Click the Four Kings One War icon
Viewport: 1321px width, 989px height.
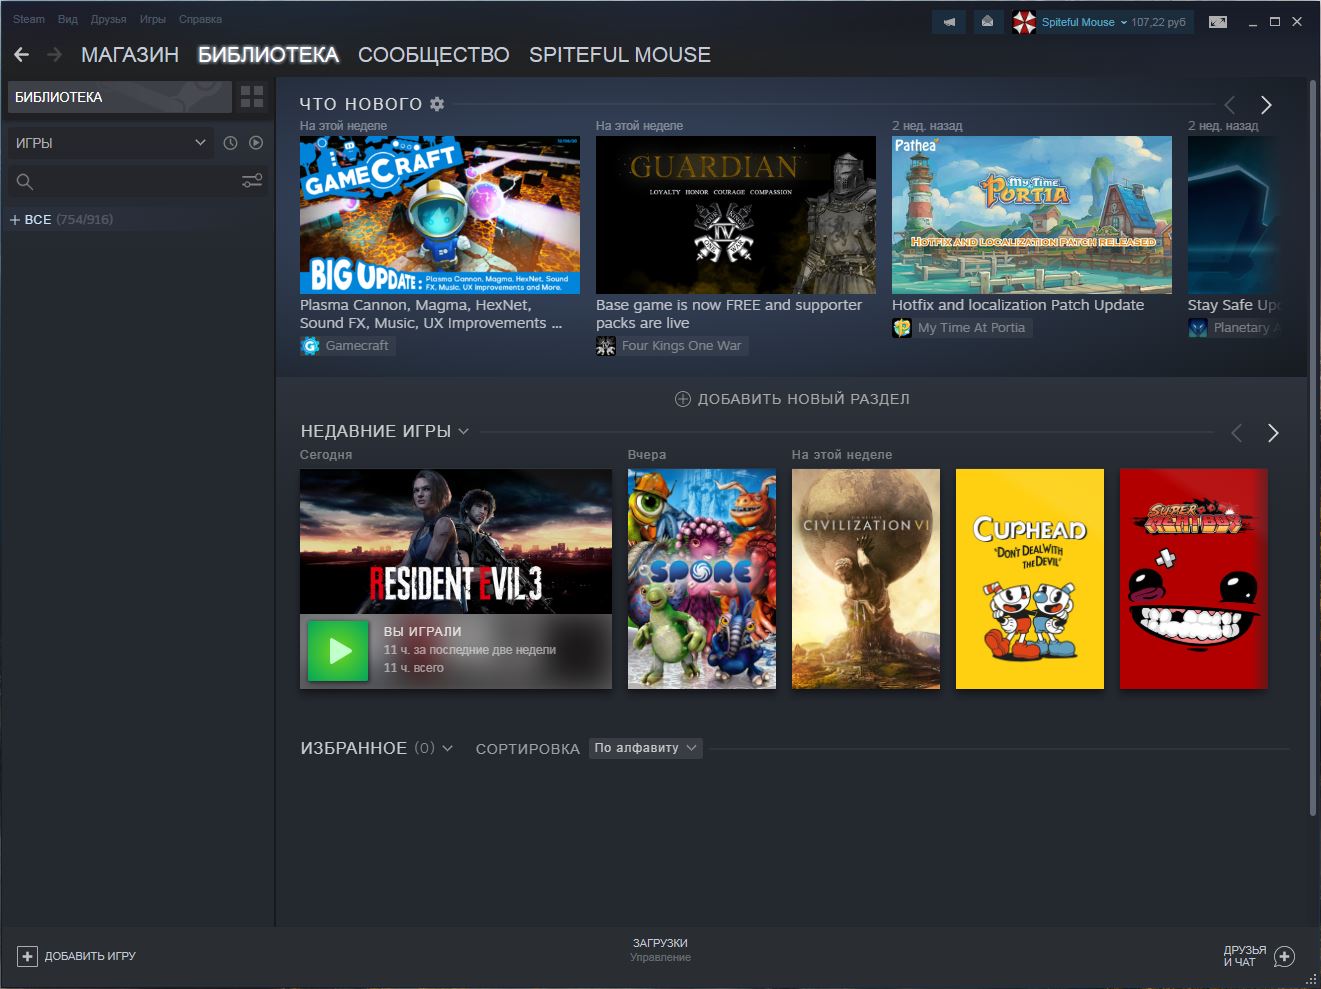coord(606,346)
